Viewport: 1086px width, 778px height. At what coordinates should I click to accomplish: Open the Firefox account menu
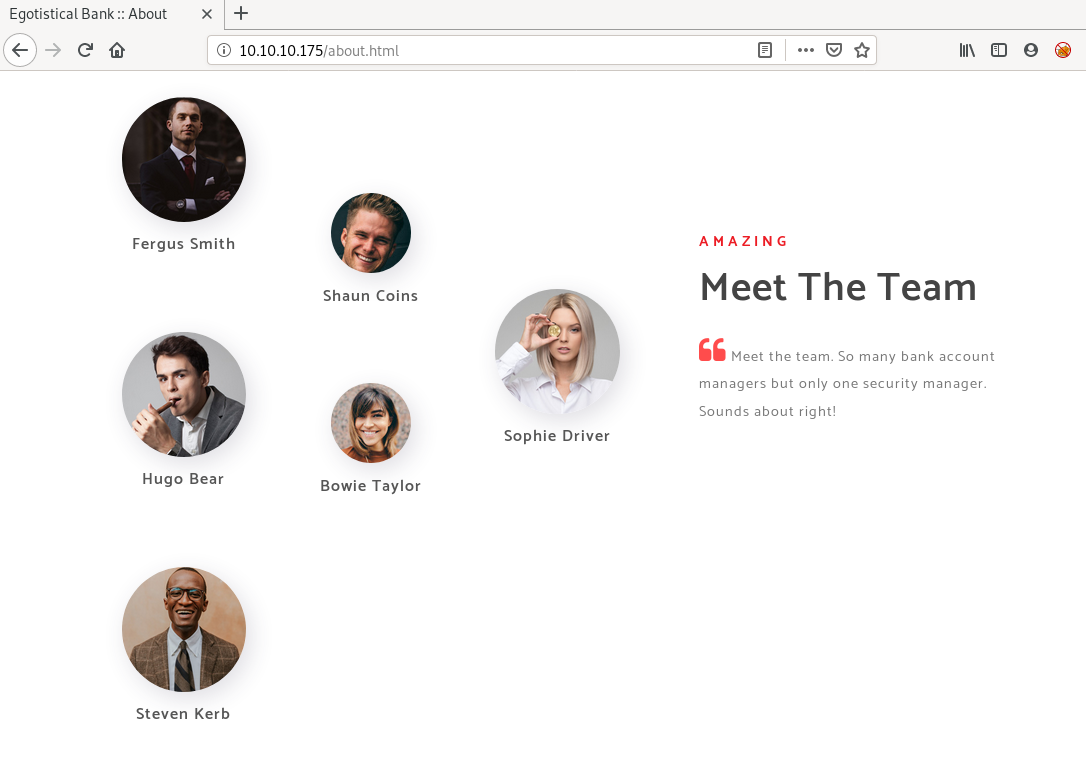tap(1031, 50)
